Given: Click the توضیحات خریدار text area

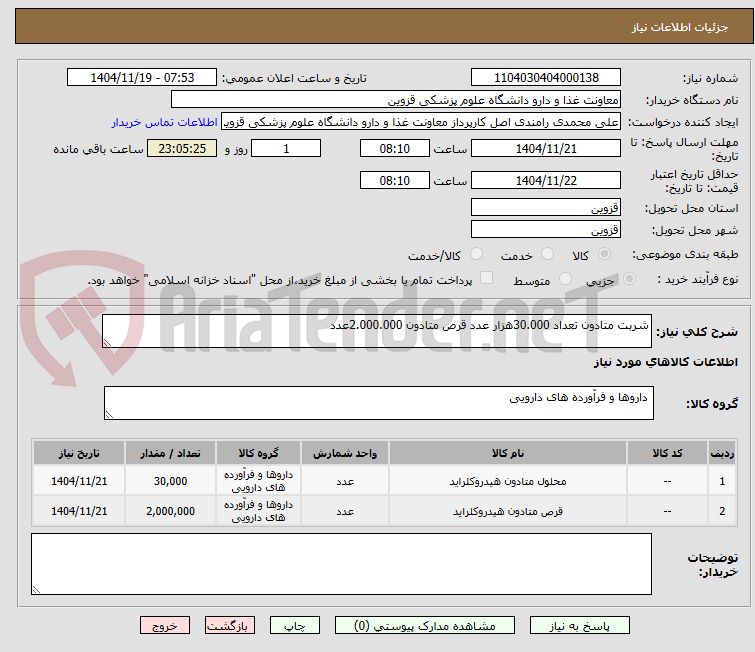Looking at the screenshot, I should (x=341, y=564).
